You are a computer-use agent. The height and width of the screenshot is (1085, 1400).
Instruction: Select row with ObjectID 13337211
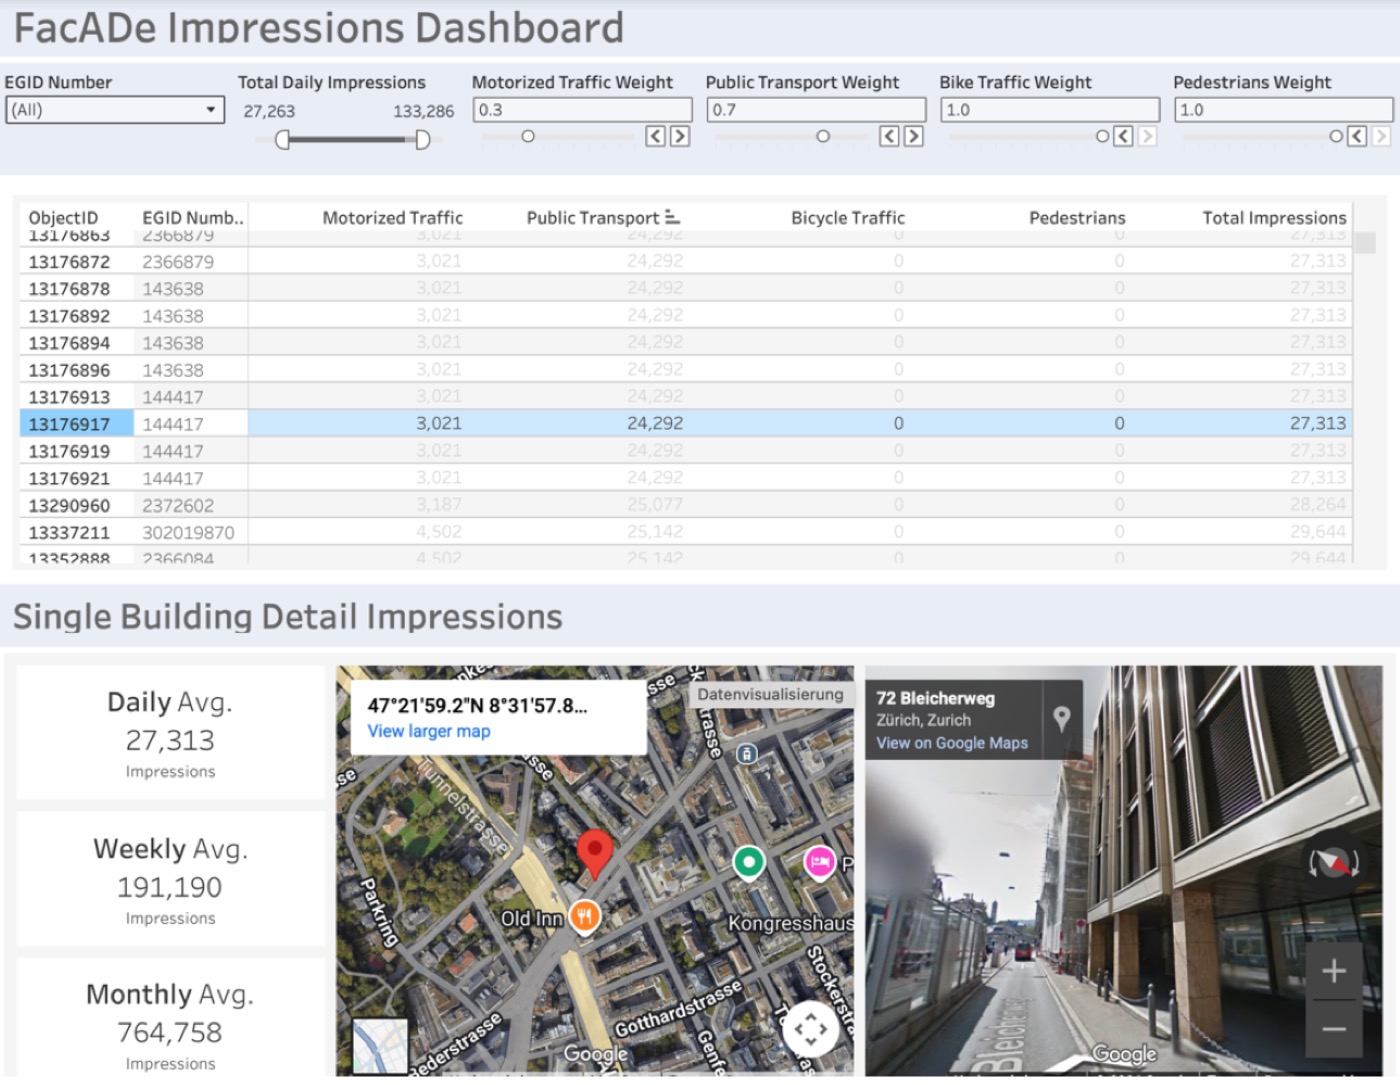(x=686, y=531)
